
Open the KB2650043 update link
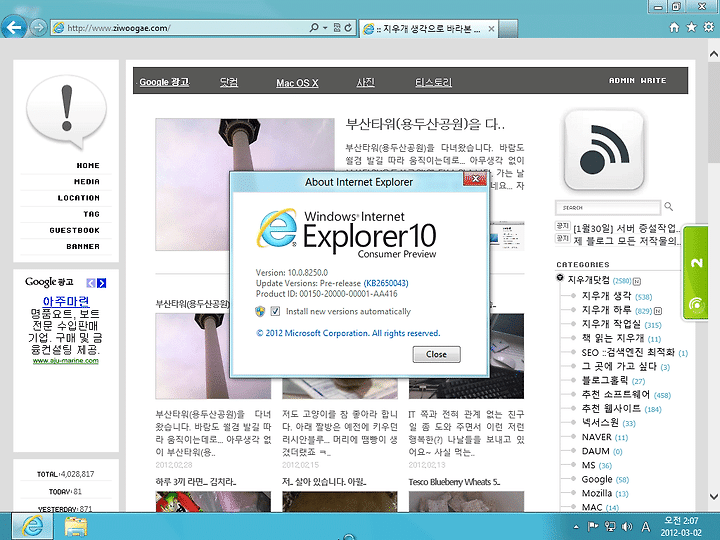point(386,283)
